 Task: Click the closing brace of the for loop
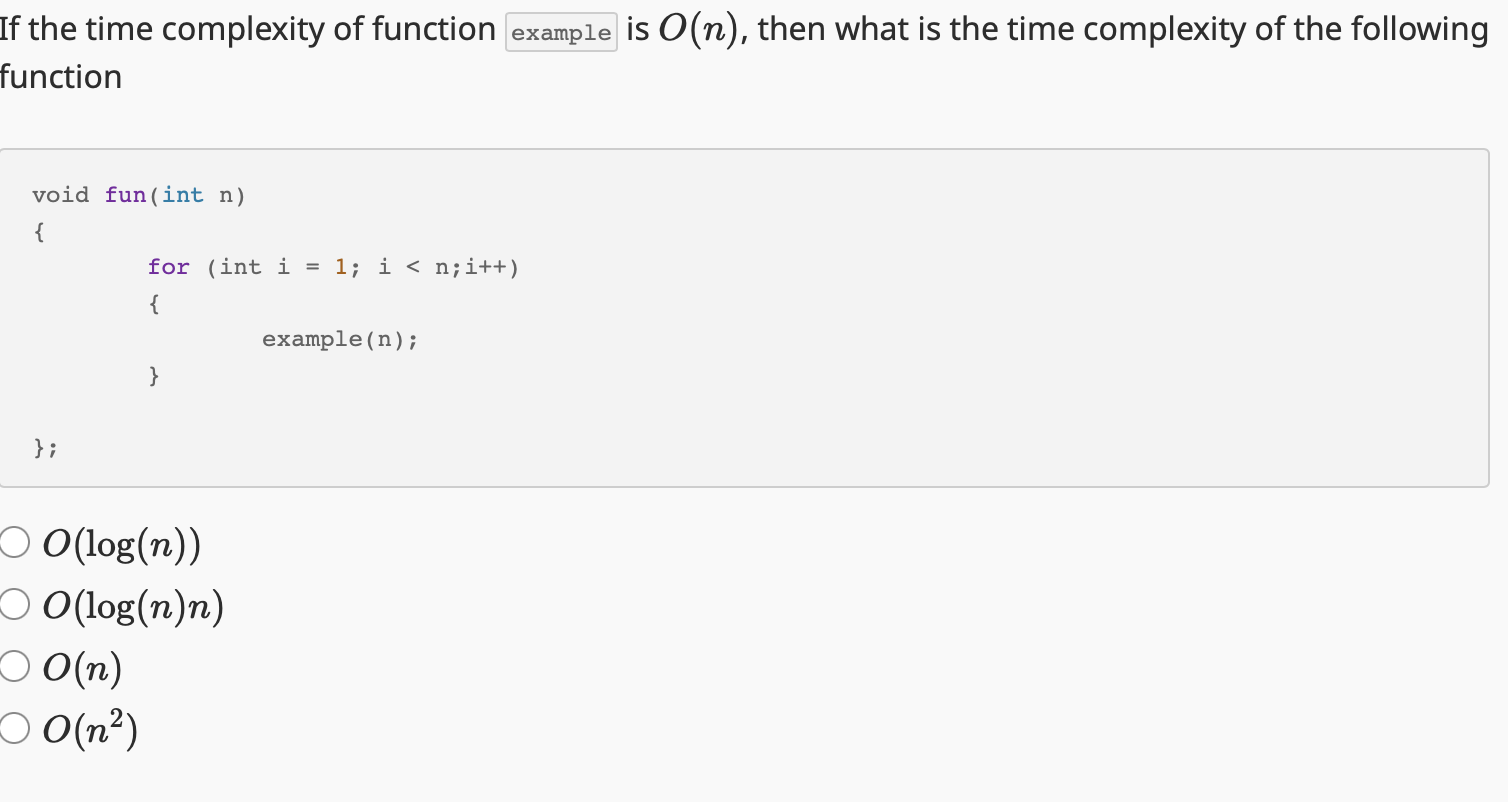153,375
